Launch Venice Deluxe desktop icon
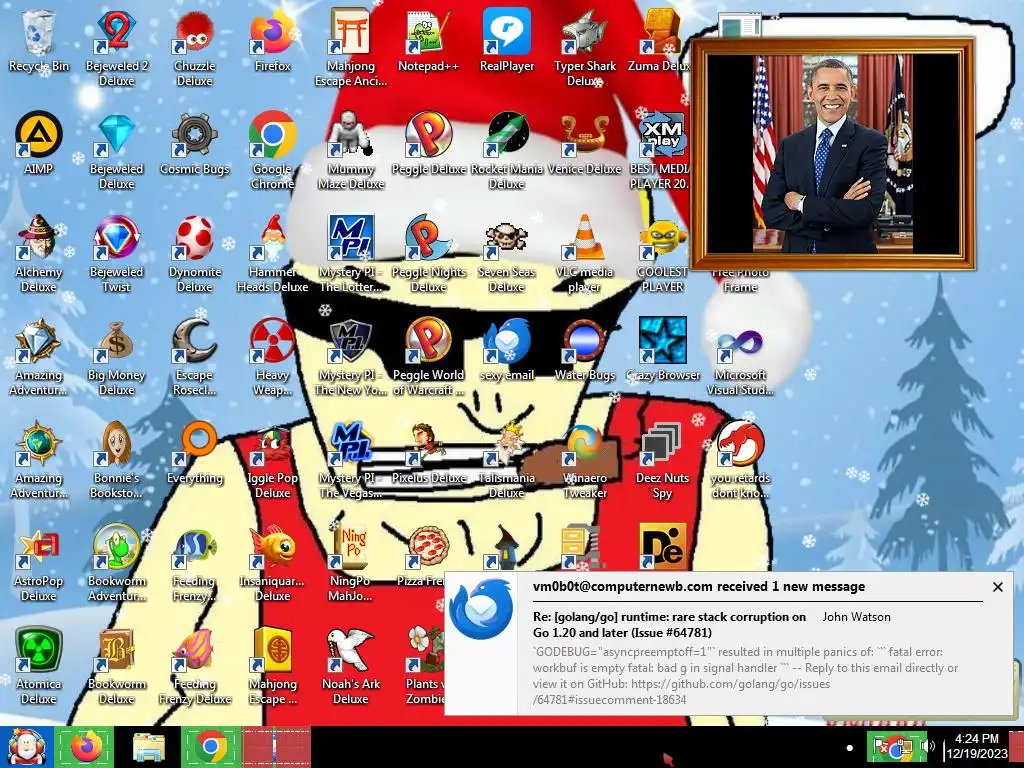The width and height of the screenshot is (1024, 768). [584, 144]
